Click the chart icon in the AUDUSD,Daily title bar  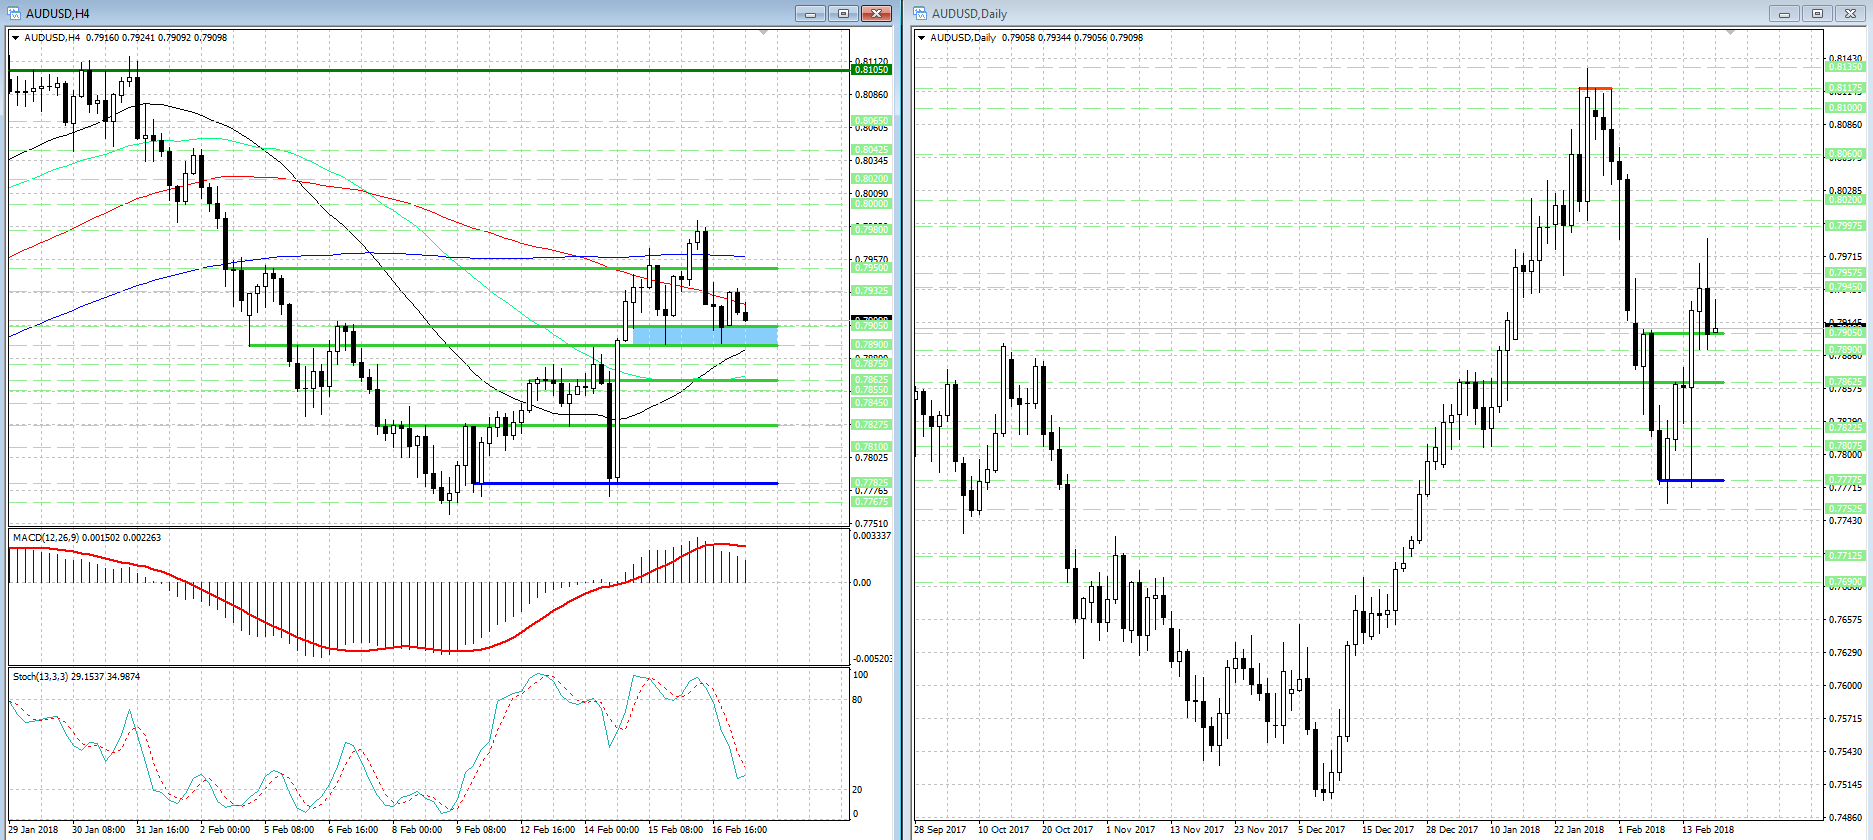tap(920, 13)
